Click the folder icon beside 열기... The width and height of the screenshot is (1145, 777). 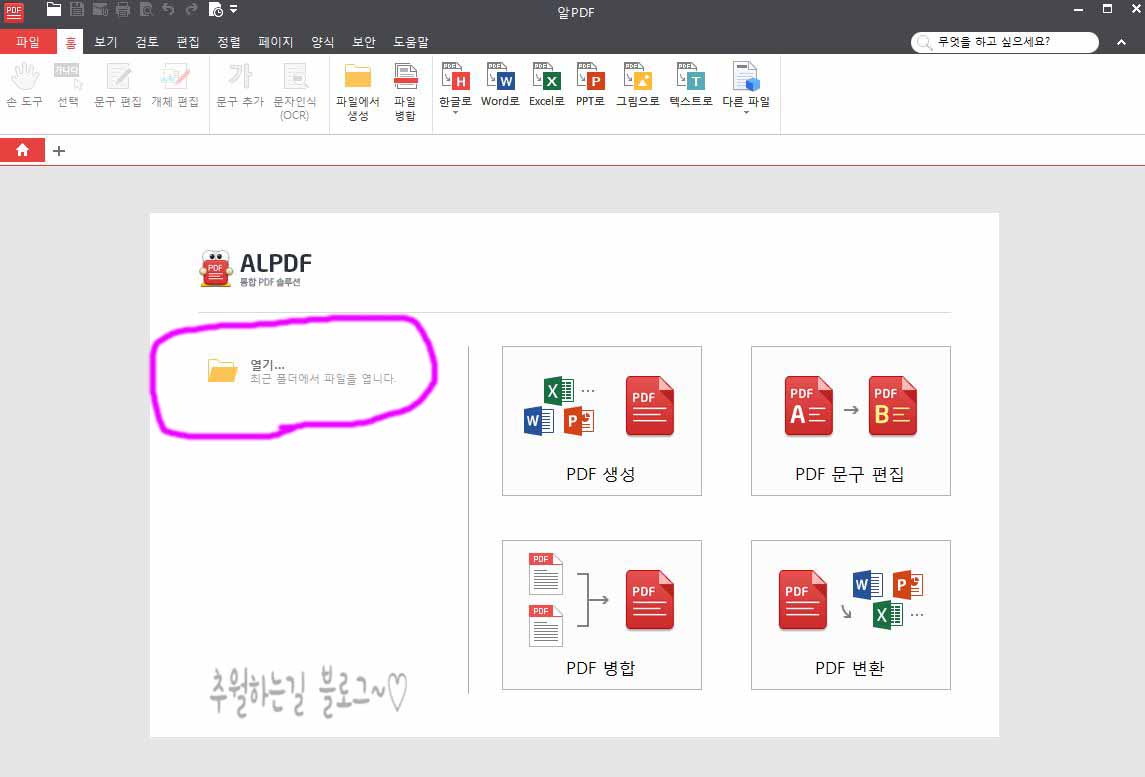point(222,371)
